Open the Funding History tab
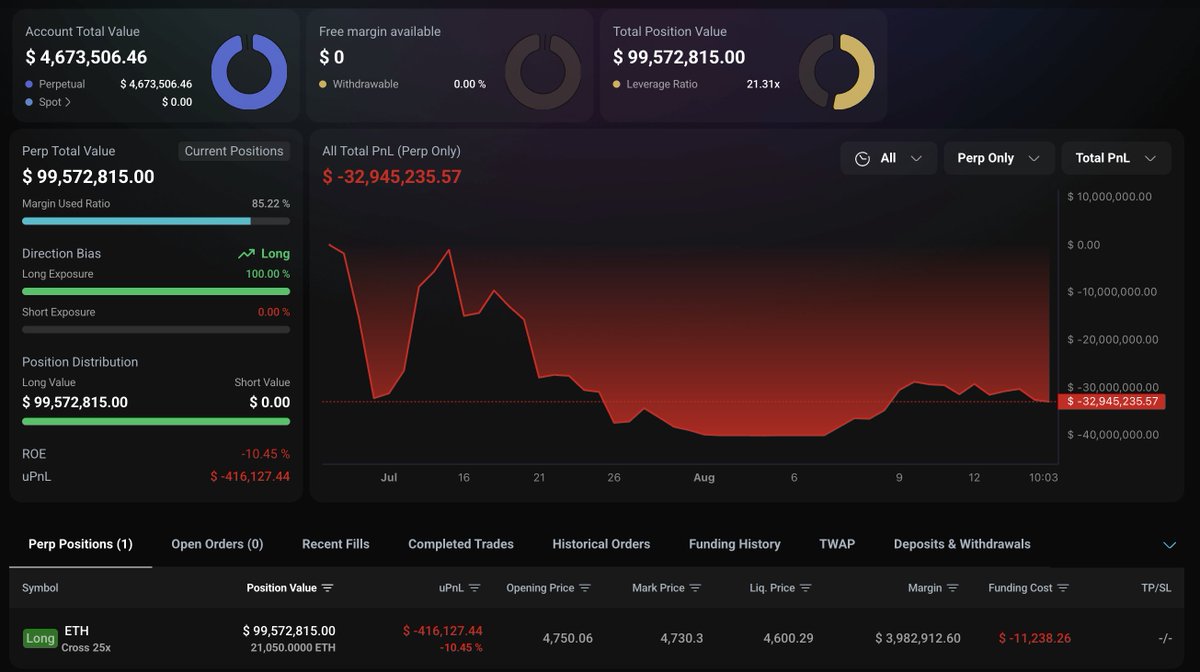 click(x=735, y=544)
